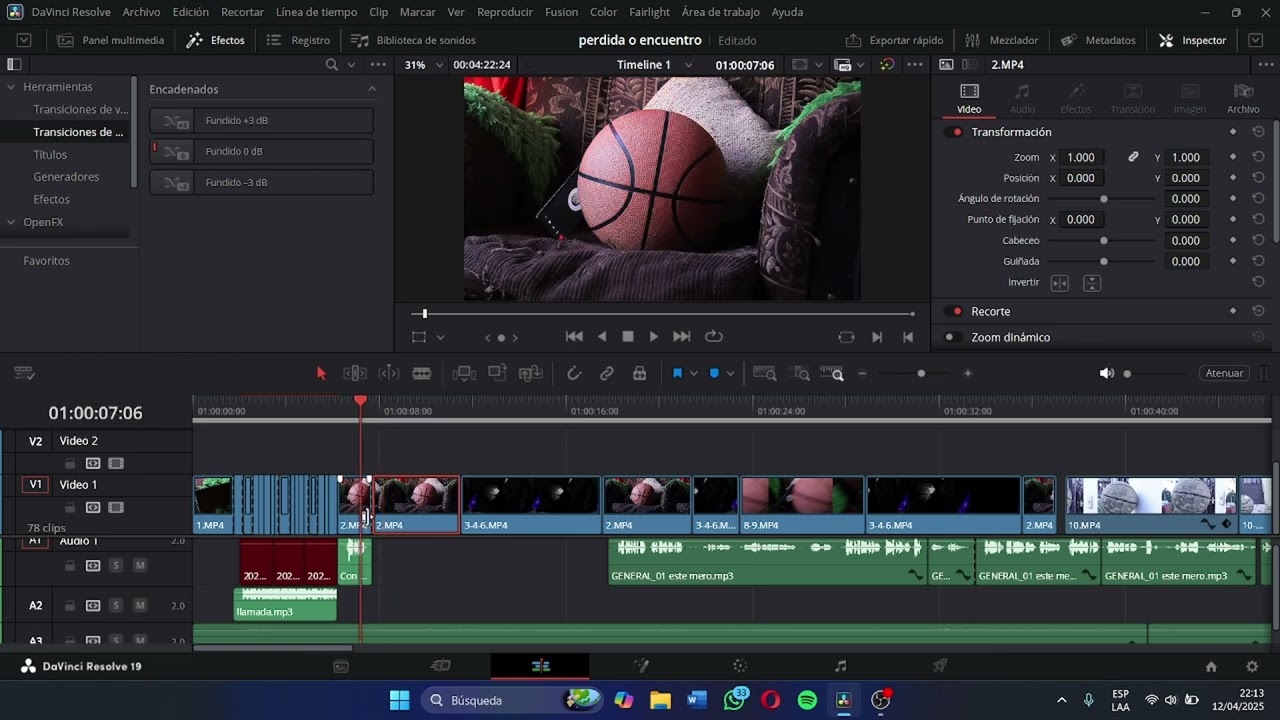Select Generadores in effects list
The width and height of the screenshot is (1280, 720).
(66, 177)
